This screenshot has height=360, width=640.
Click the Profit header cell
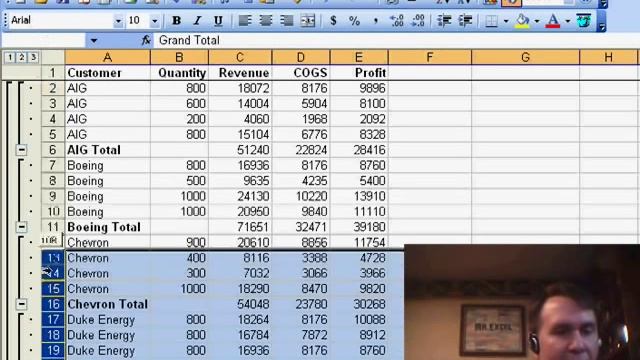tap(359, 73)
